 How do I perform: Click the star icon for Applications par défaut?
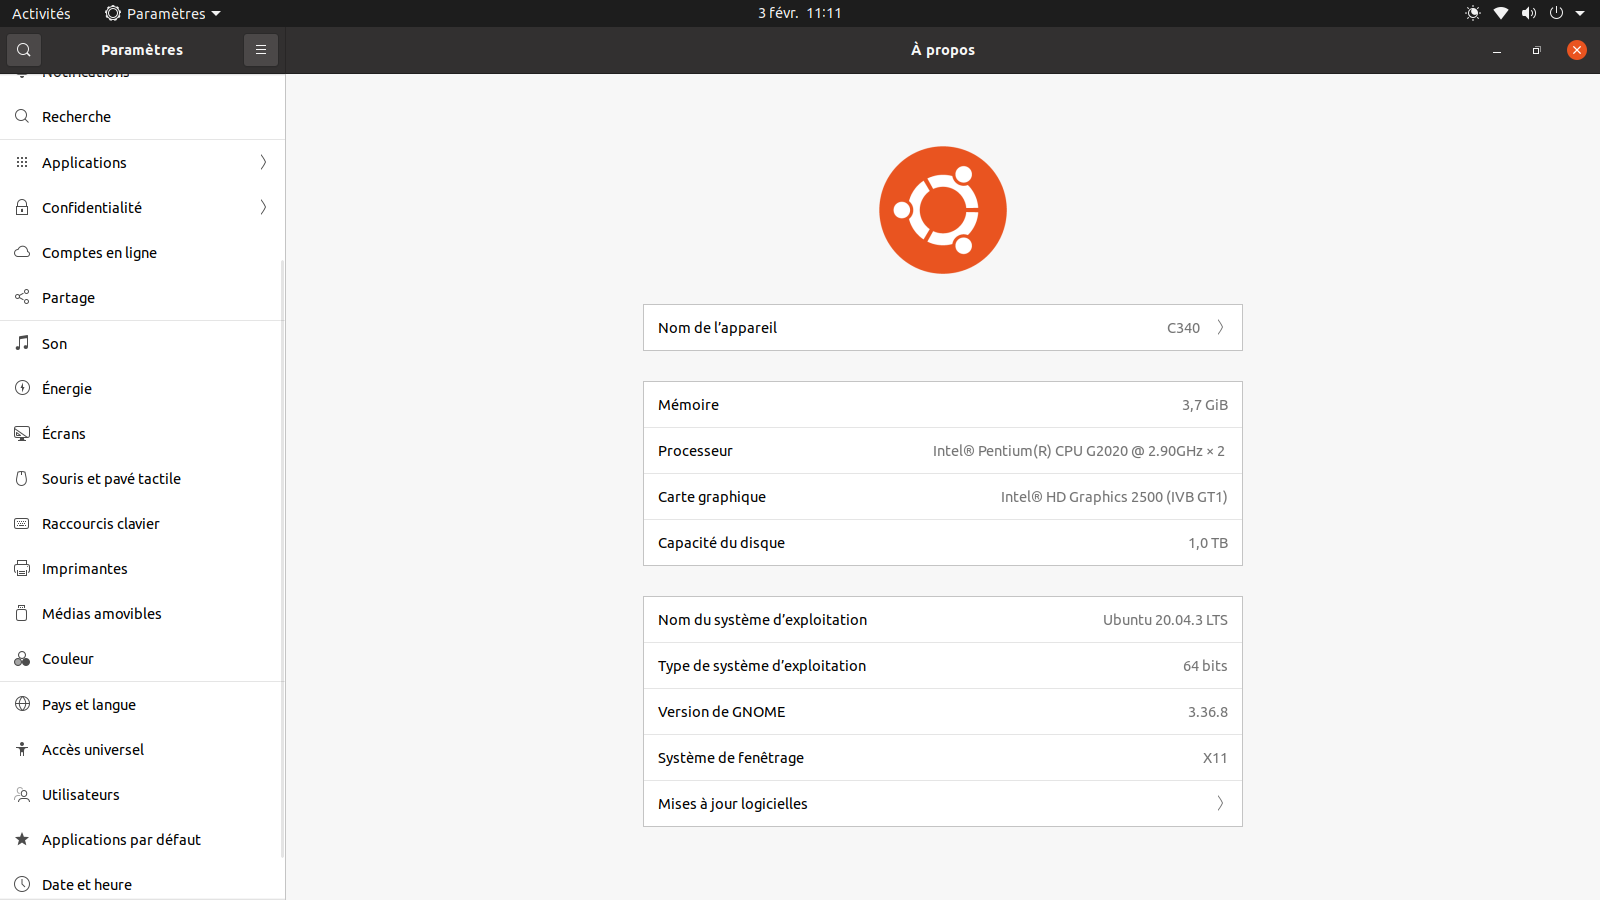tap(22, 839)
